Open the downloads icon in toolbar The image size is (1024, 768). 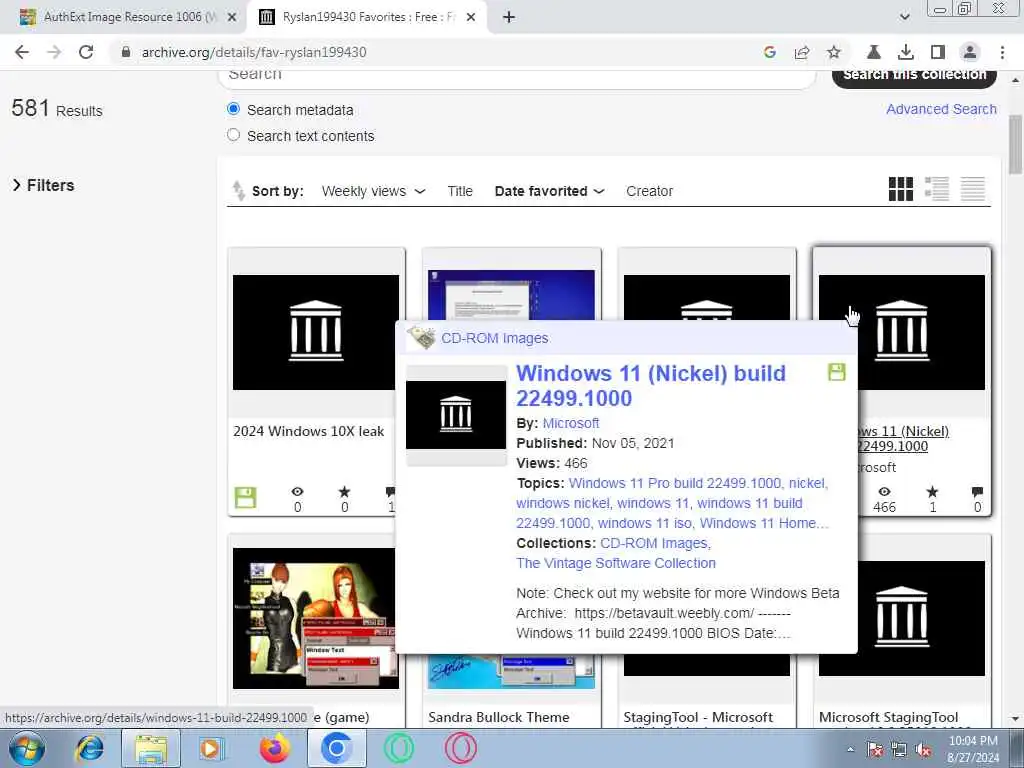[905, 52]
